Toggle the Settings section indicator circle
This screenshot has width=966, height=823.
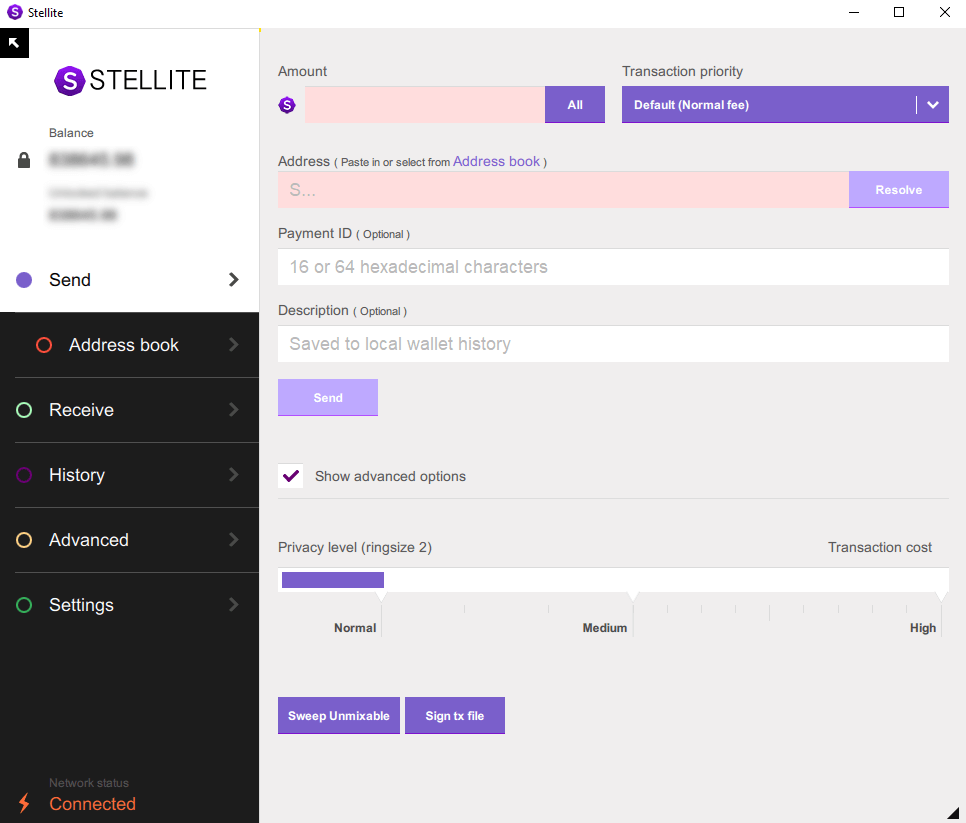[24, 604]
